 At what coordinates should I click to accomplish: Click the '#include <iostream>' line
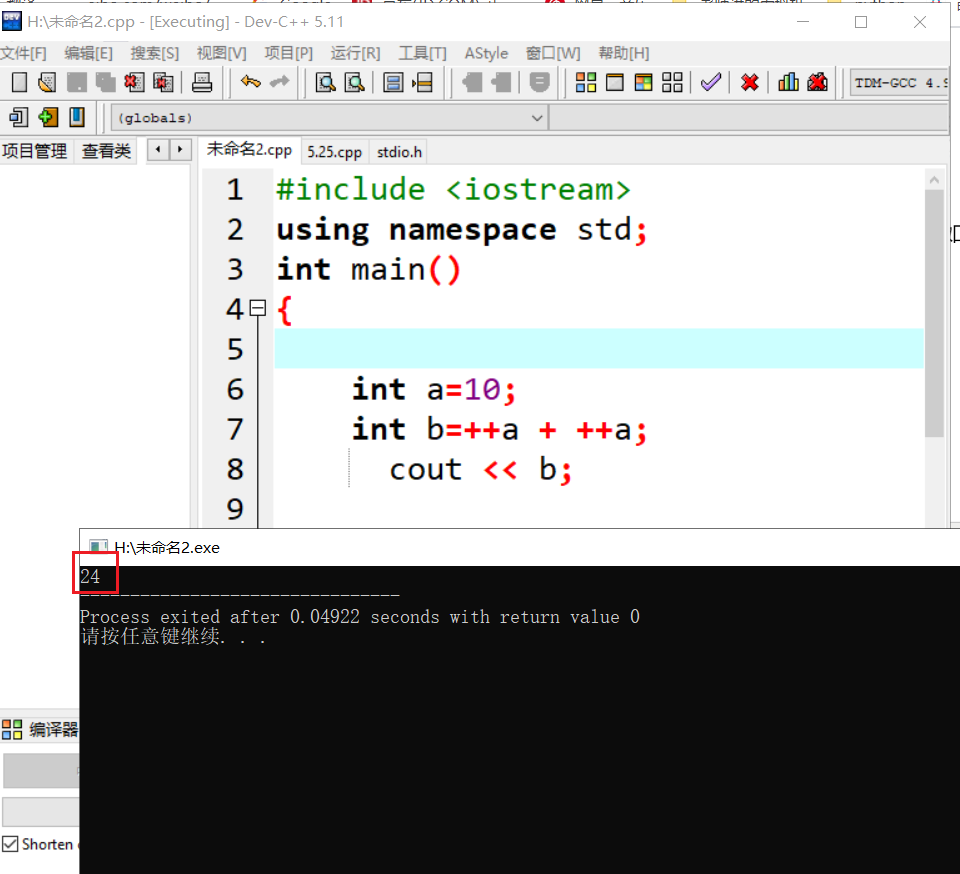(453, 189)
